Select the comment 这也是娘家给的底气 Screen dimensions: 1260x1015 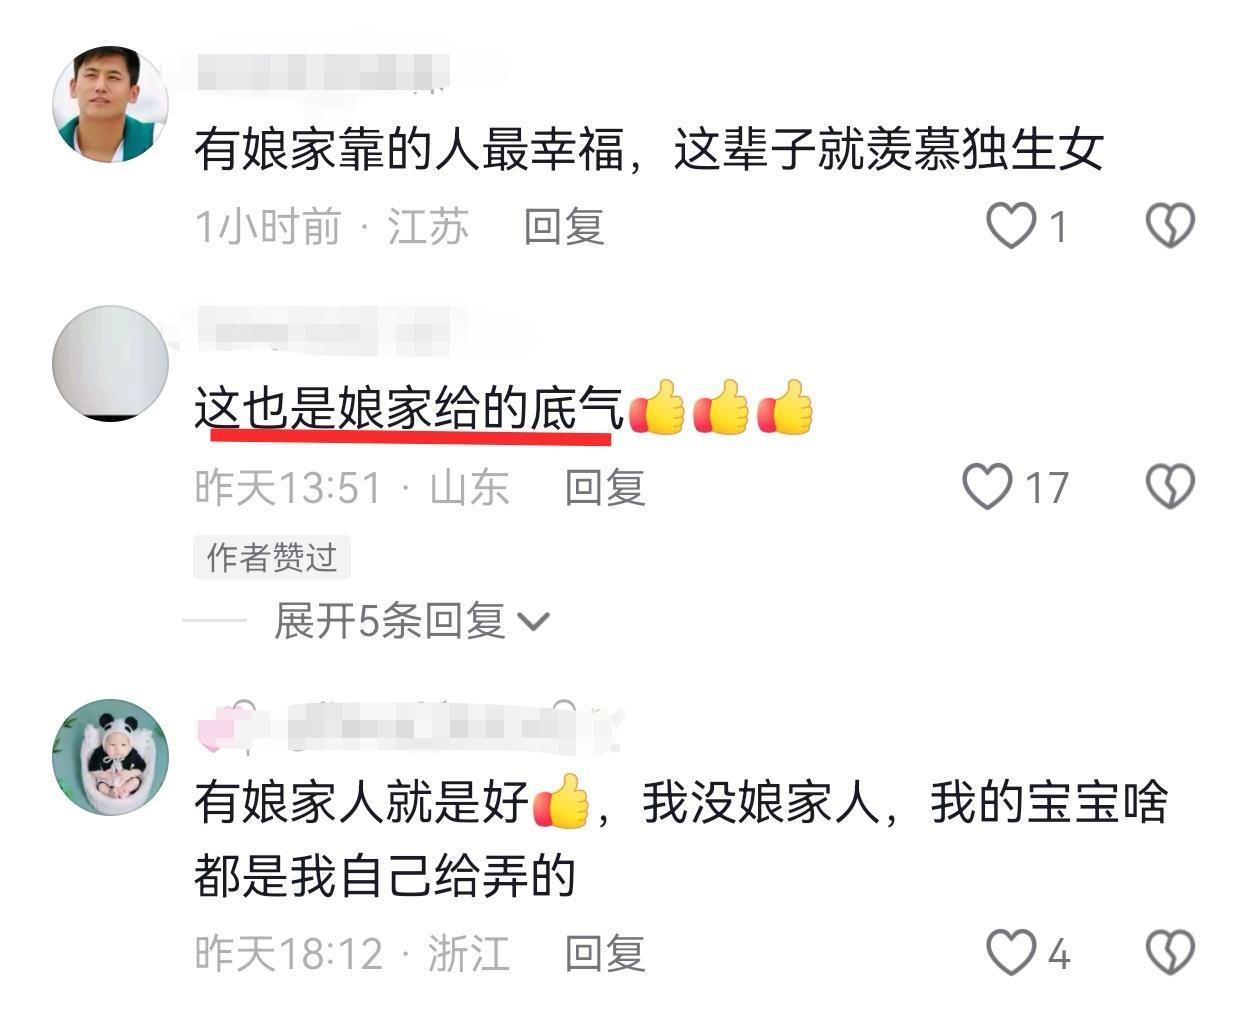408,408
